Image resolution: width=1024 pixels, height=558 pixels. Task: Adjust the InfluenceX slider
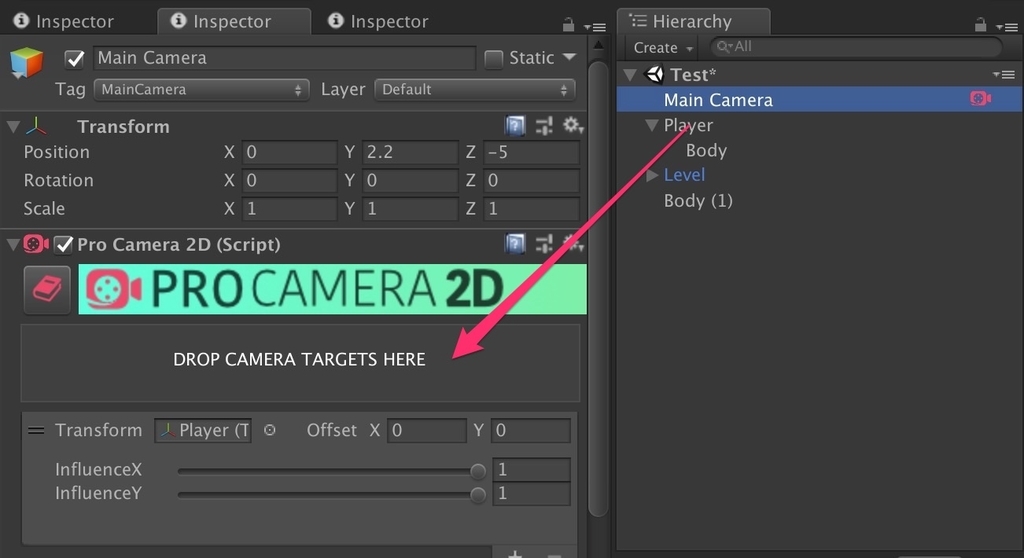coord(331,470)
